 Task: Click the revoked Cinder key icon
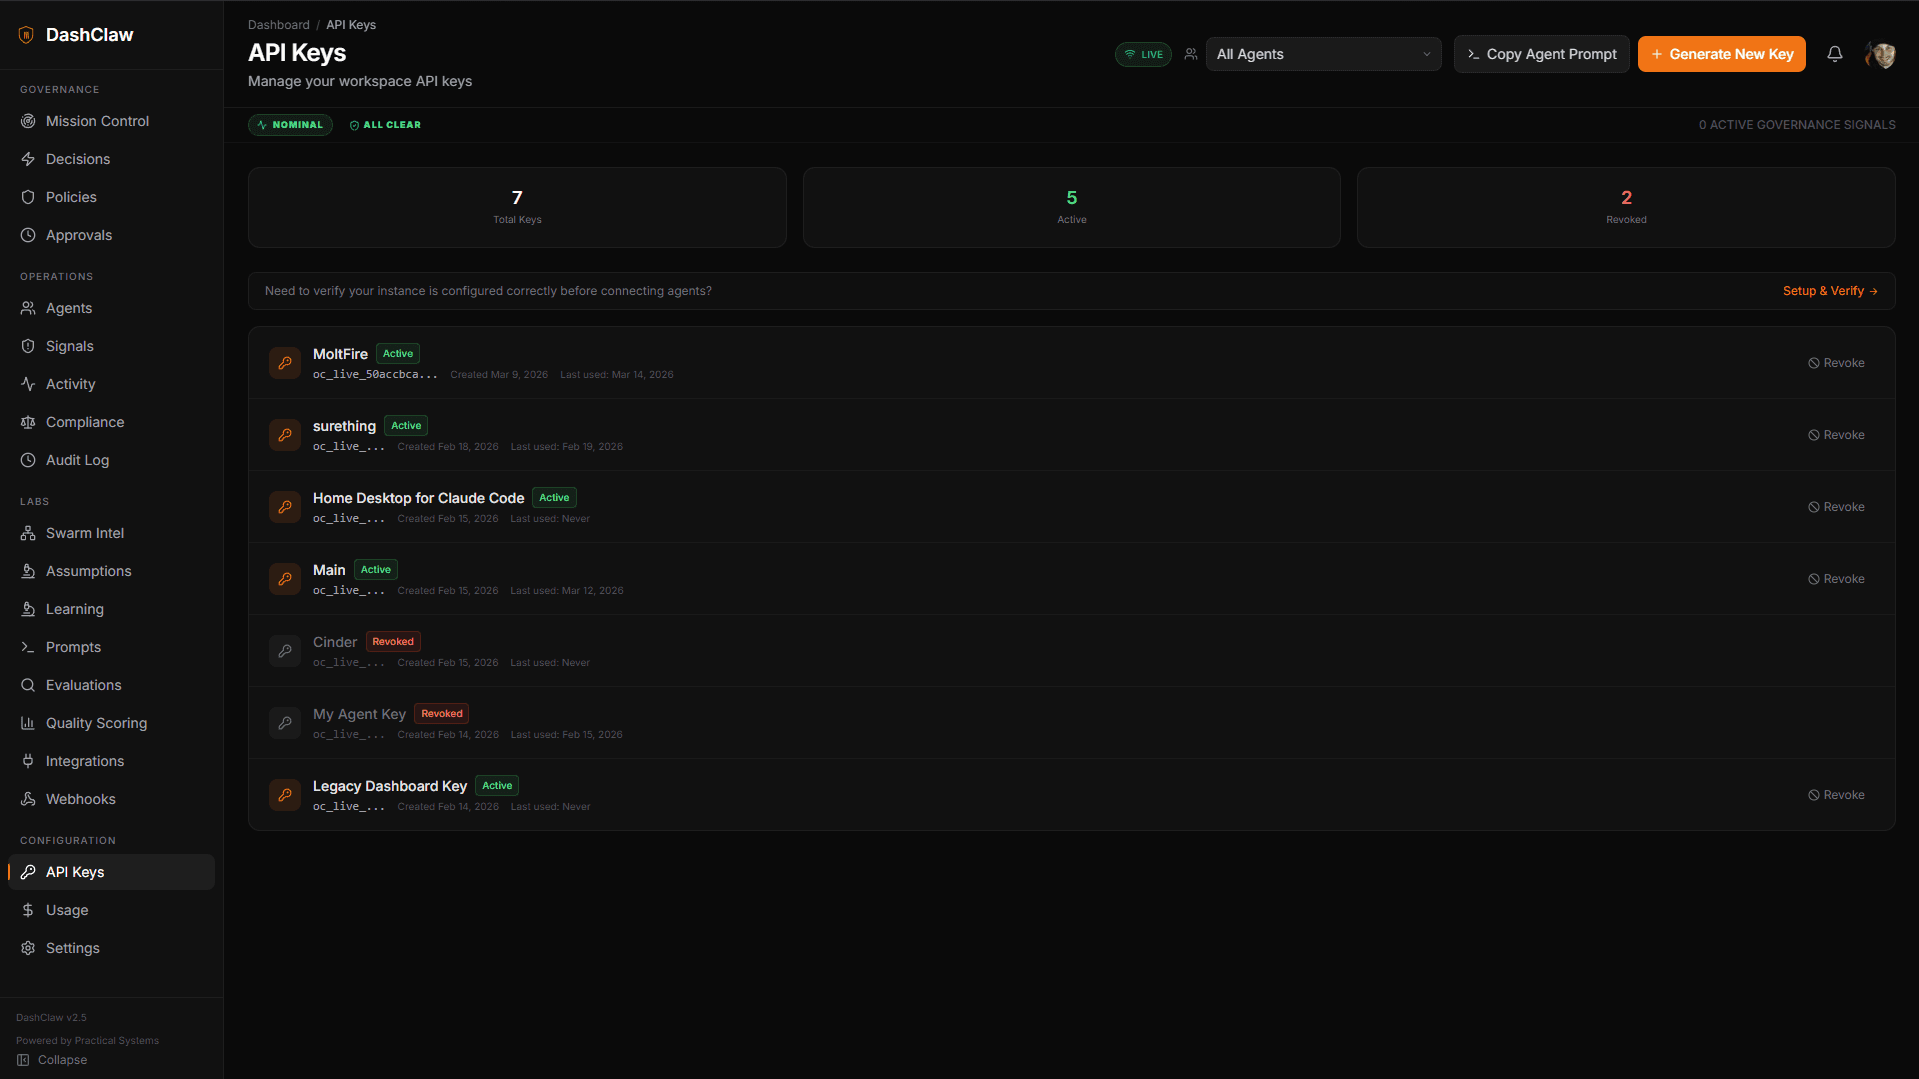(x=285, y=651)
